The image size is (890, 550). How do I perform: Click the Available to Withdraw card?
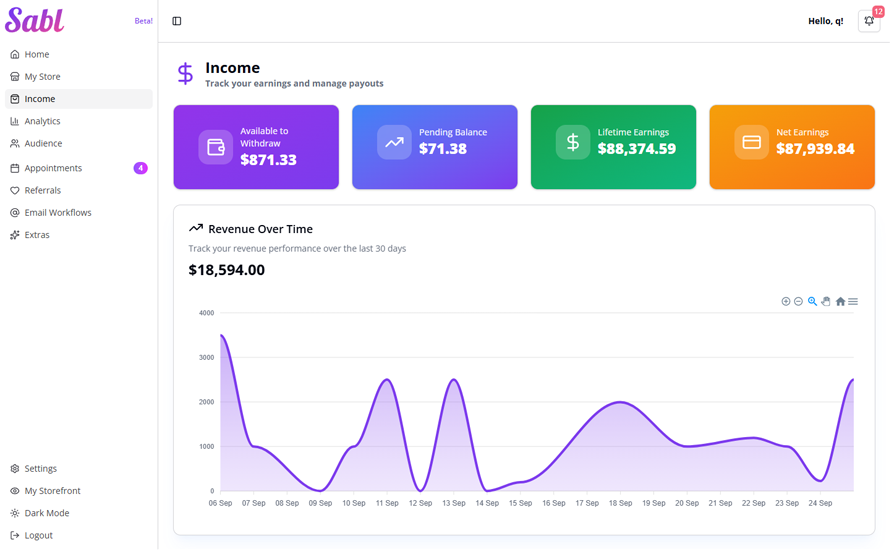click(x=256, y=147)
